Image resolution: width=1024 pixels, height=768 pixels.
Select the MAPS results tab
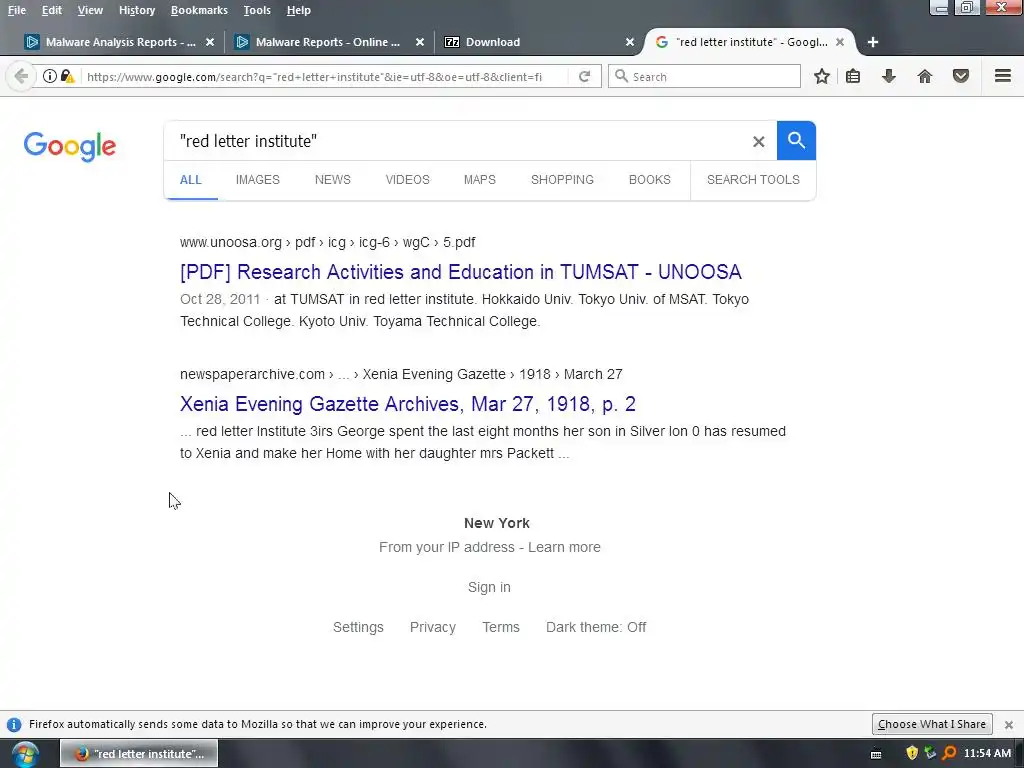point(479,180)
